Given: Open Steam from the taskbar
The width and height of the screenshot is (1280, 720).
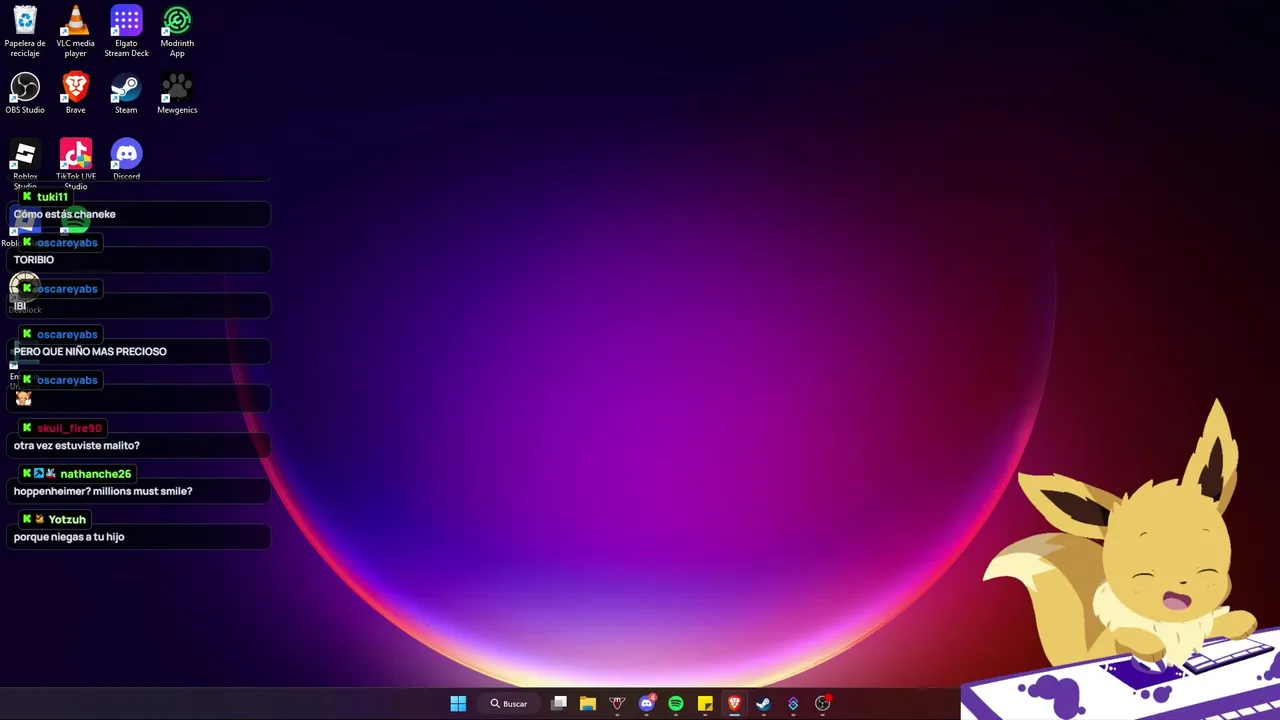Looking at the screenshot, I should (x=763, y=704).
